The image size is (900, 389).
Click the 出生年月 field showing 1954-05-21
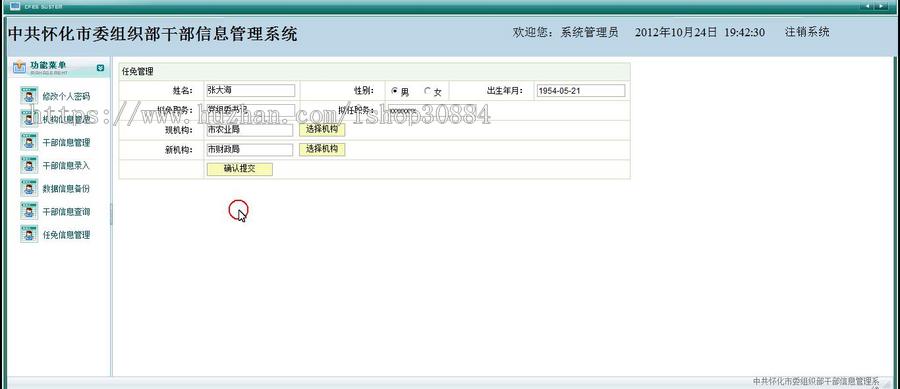point(580,91)
